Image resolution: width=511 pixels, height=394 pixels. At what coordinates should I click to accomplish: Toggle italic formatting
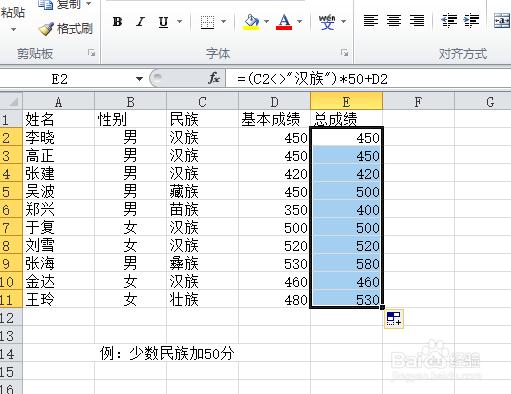point(140,22)
